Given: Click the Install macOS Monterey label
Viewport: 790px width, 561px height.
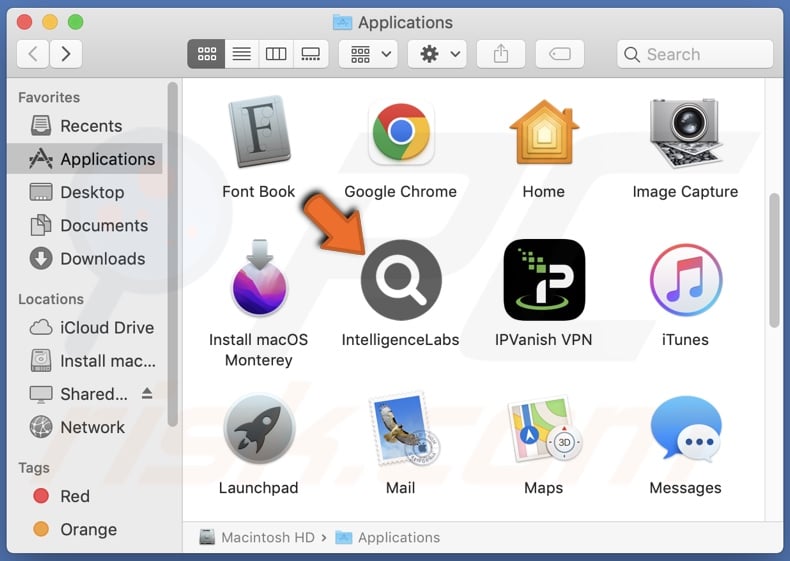Looking at the screenshot, I should pyautogui.click(x=258, y=350).
